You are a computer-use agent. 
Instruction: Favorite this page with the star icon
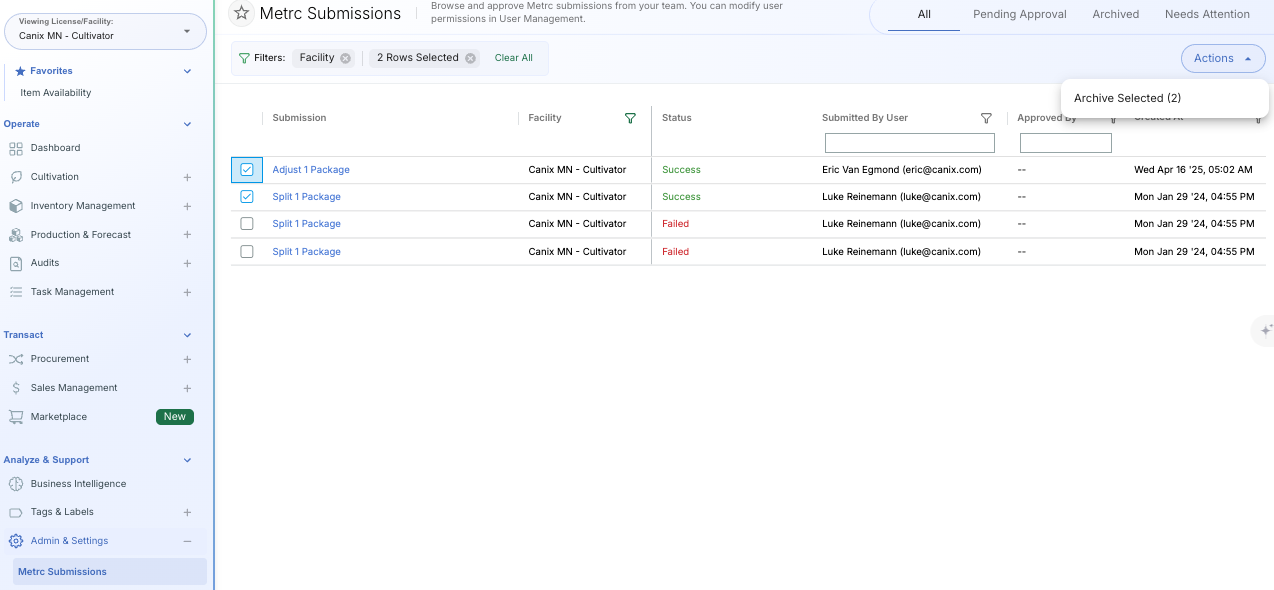tap(241, 13)
